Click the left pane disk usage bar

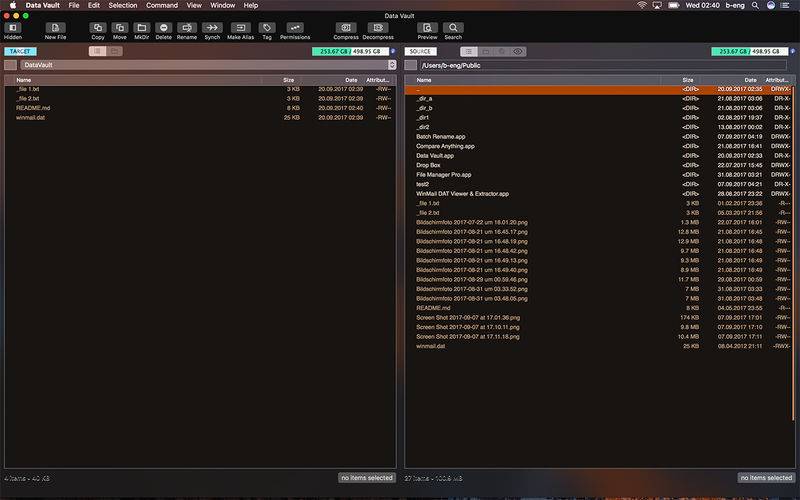click(351, 51)
